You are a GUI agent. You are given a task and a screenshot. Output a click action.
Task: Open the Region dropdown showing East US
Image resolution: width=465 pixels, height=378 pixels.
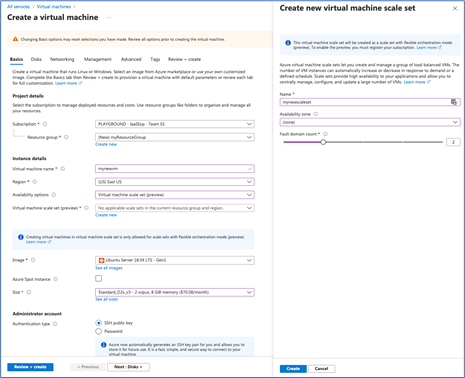coord(175,182)
